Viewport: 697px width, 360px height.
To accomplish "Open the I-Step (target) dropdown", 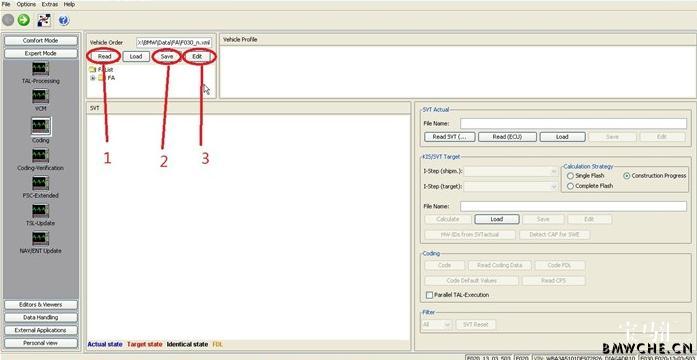I will point(511,187).
